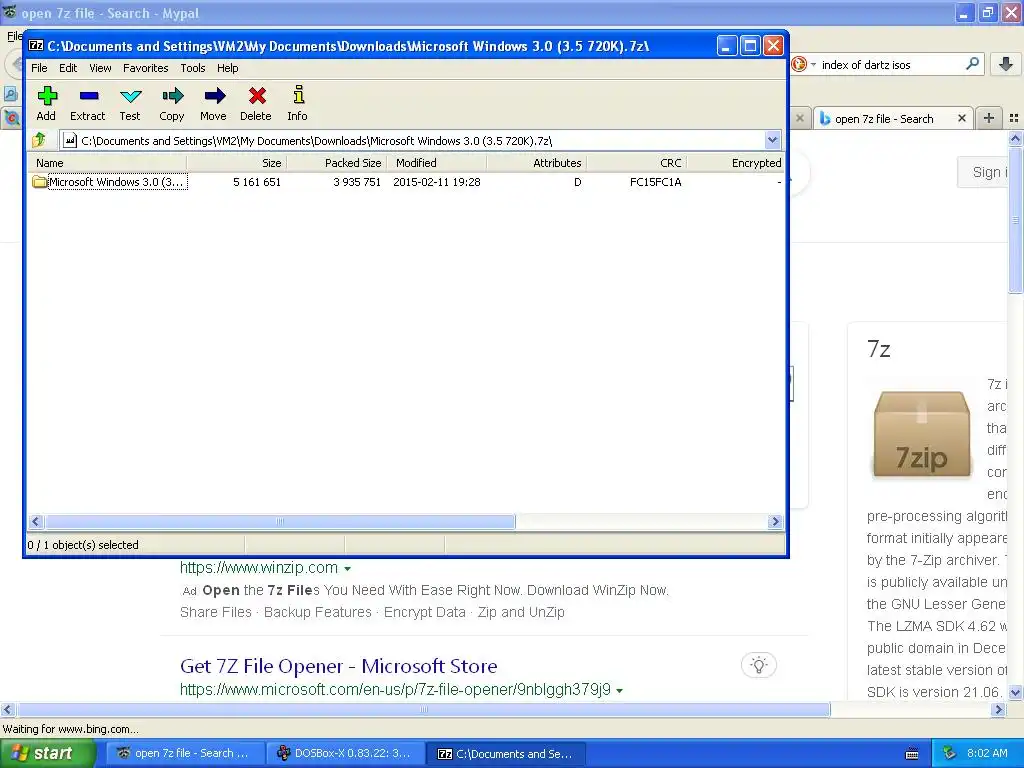
Task: Sort by the Attributes column header
Action: coord(536,163)
